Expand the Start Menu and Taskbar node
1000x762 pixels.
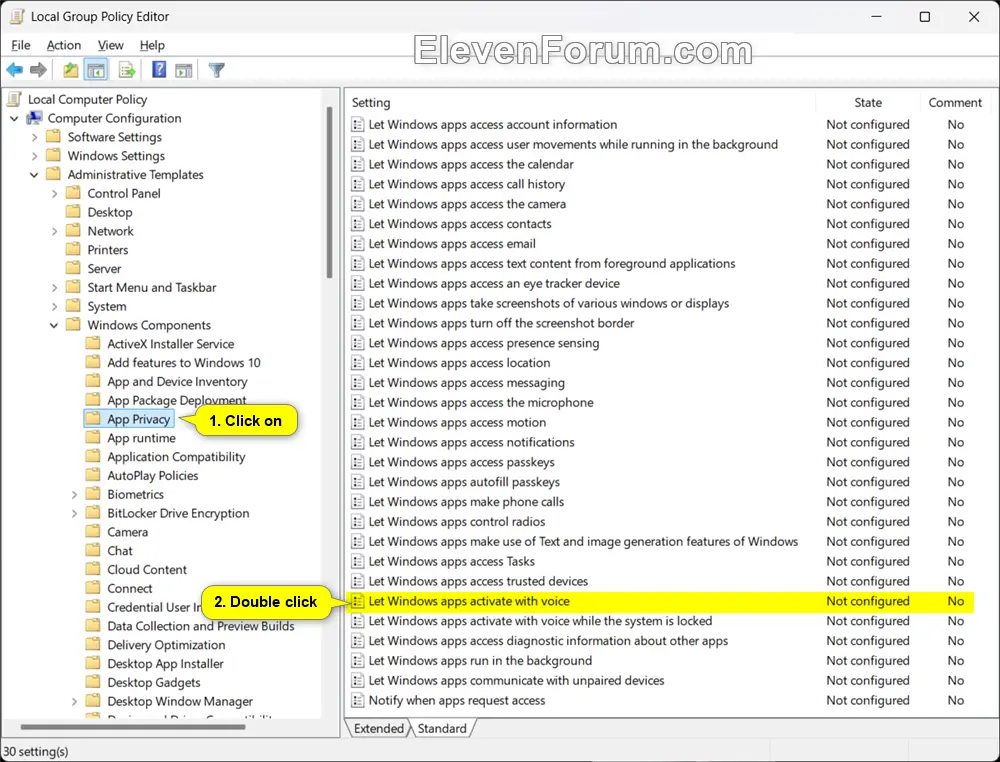[x=54, y=288]
